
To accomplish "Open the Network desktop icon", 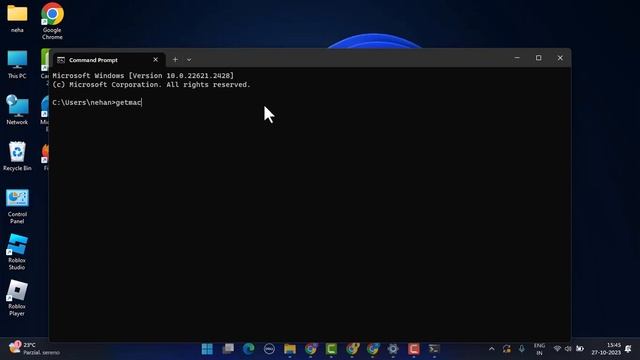I will click(x=17, y=110).
